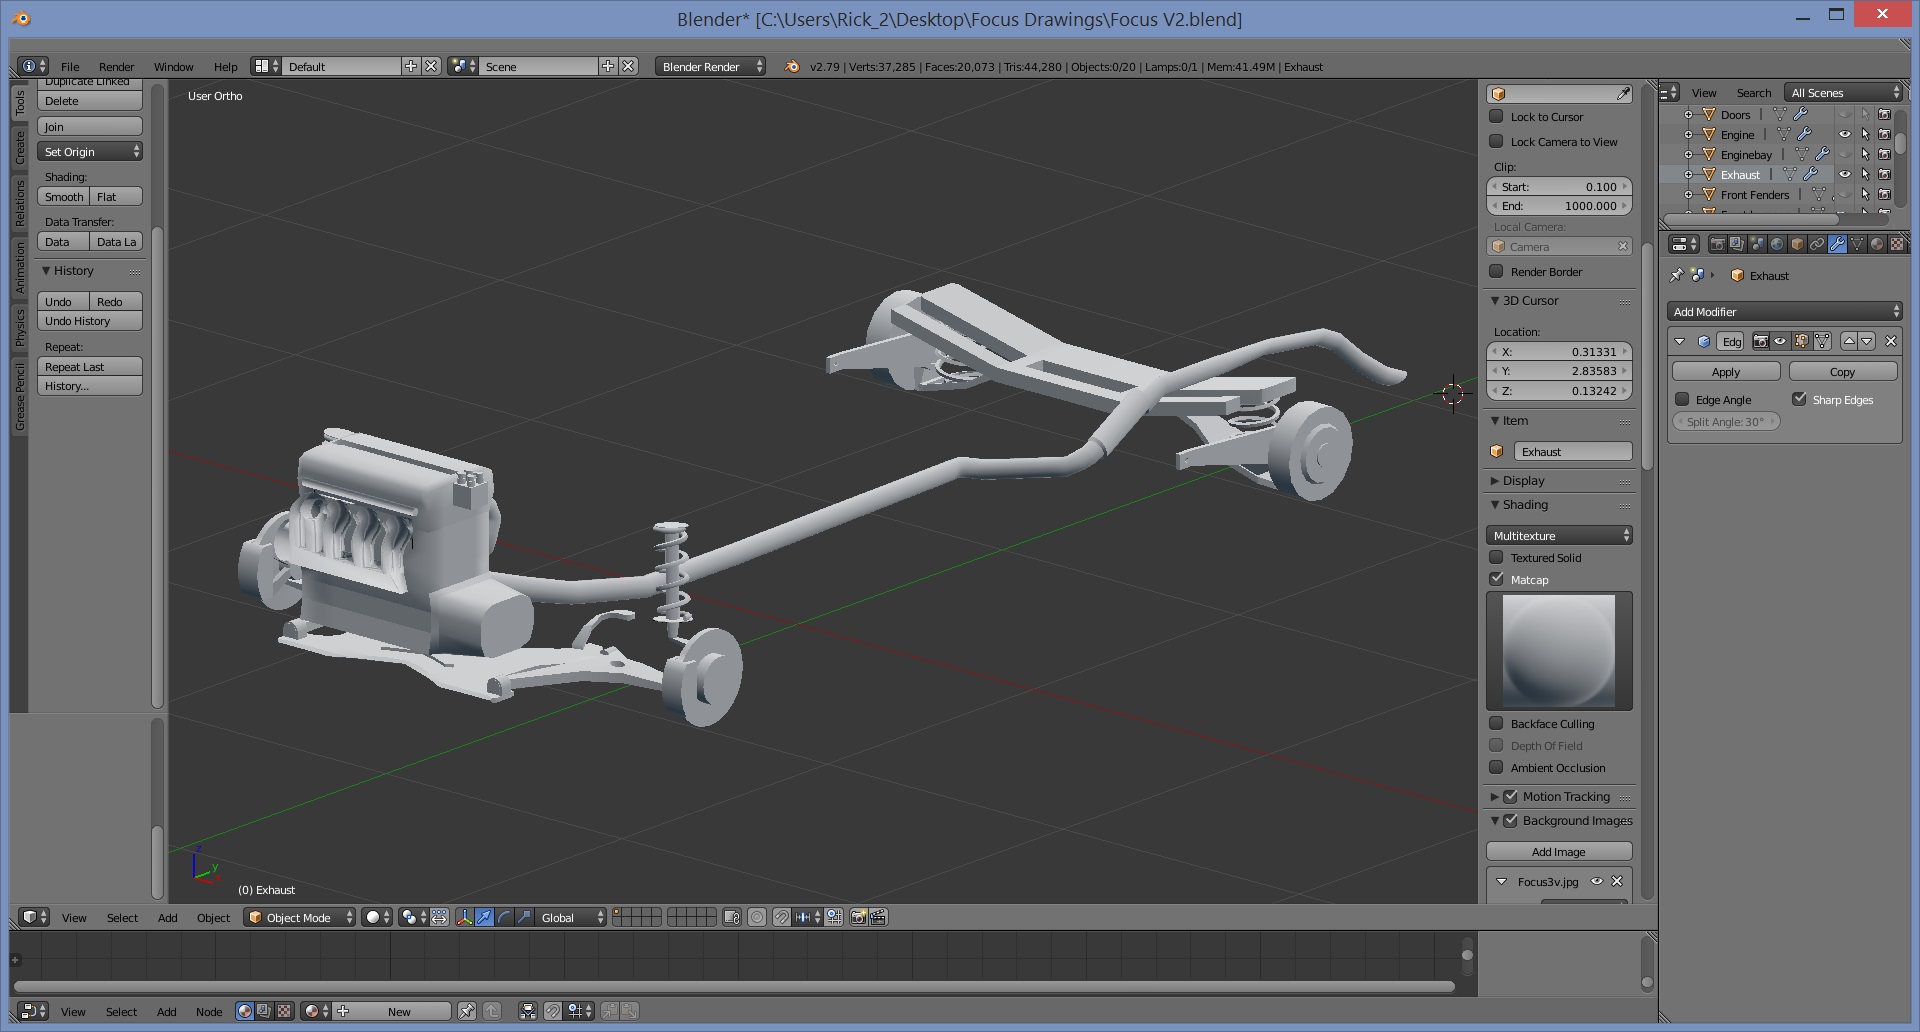Viewport: 1920px width, 1032px height.
Task: Enable Edge Angle checkbox
Action: click(x=1682, y=399)
